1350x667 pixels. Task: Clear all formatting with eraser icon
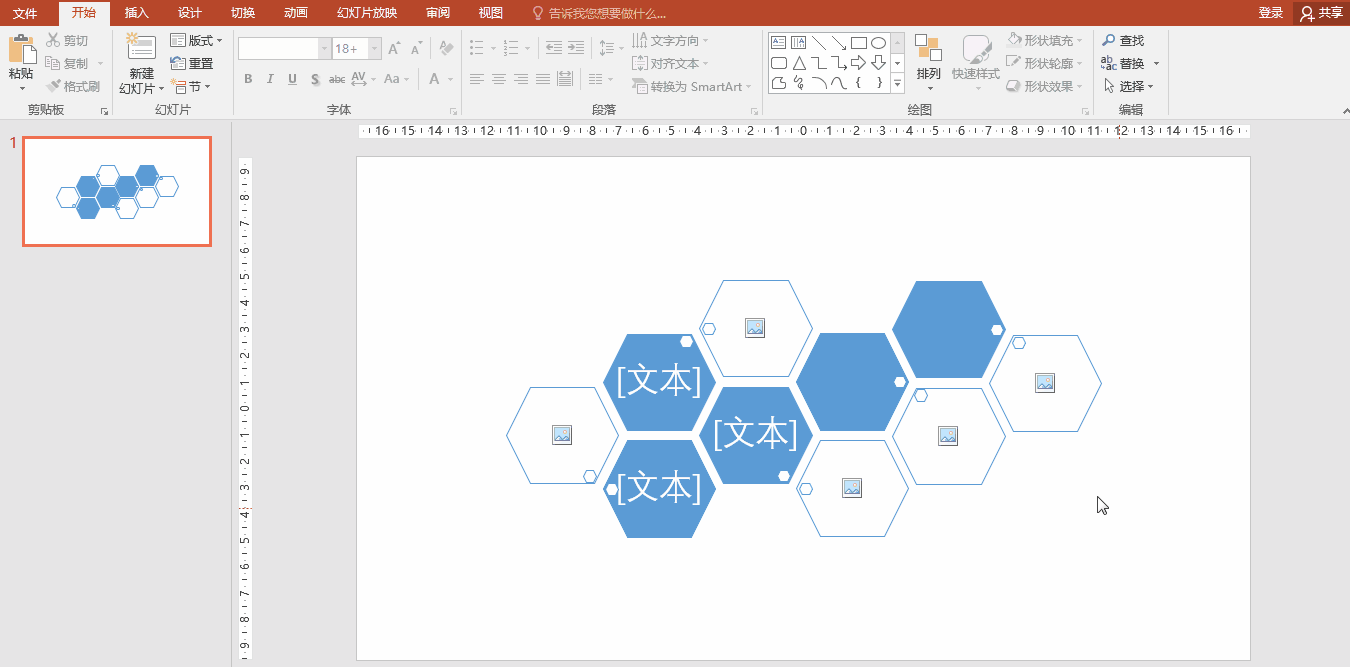(447, 49)
